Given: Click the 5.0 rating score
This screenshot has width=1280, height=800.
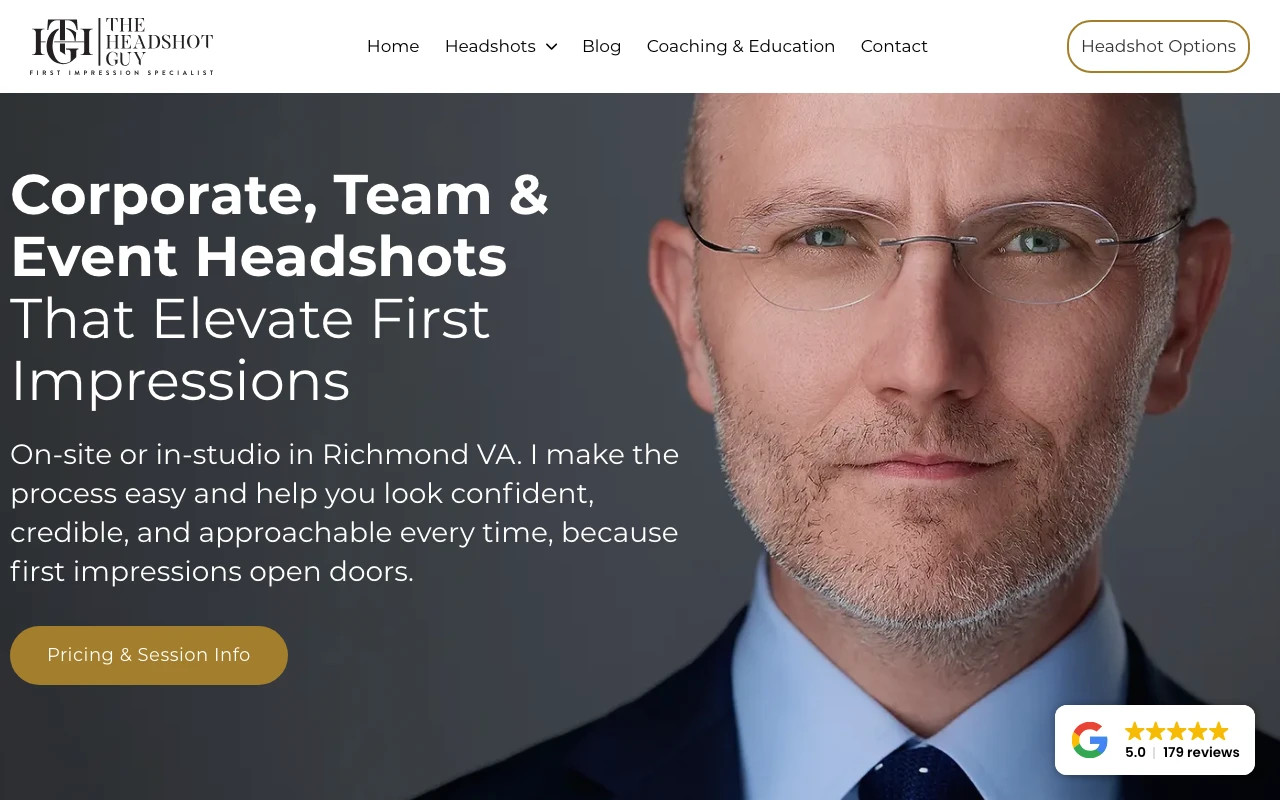Looking at the screenshot, I should click(1135, 753).
